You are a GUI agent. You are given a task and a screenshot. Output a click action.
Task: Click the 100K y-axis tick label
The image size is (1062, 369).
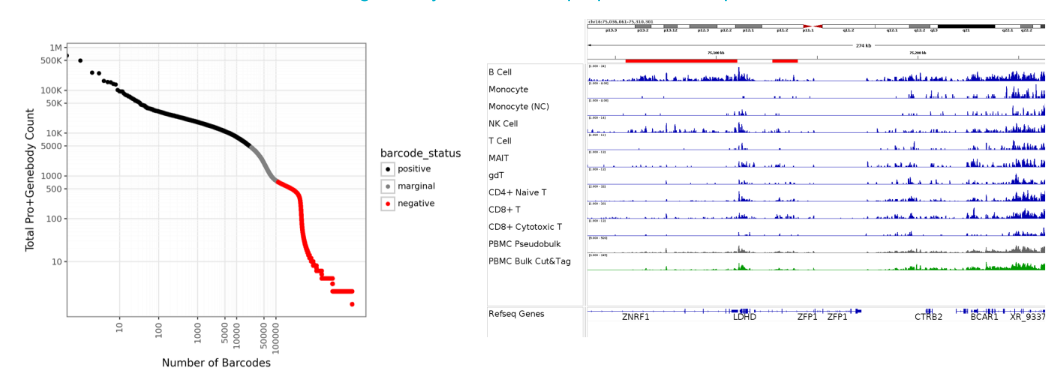(x=50, y=90)
